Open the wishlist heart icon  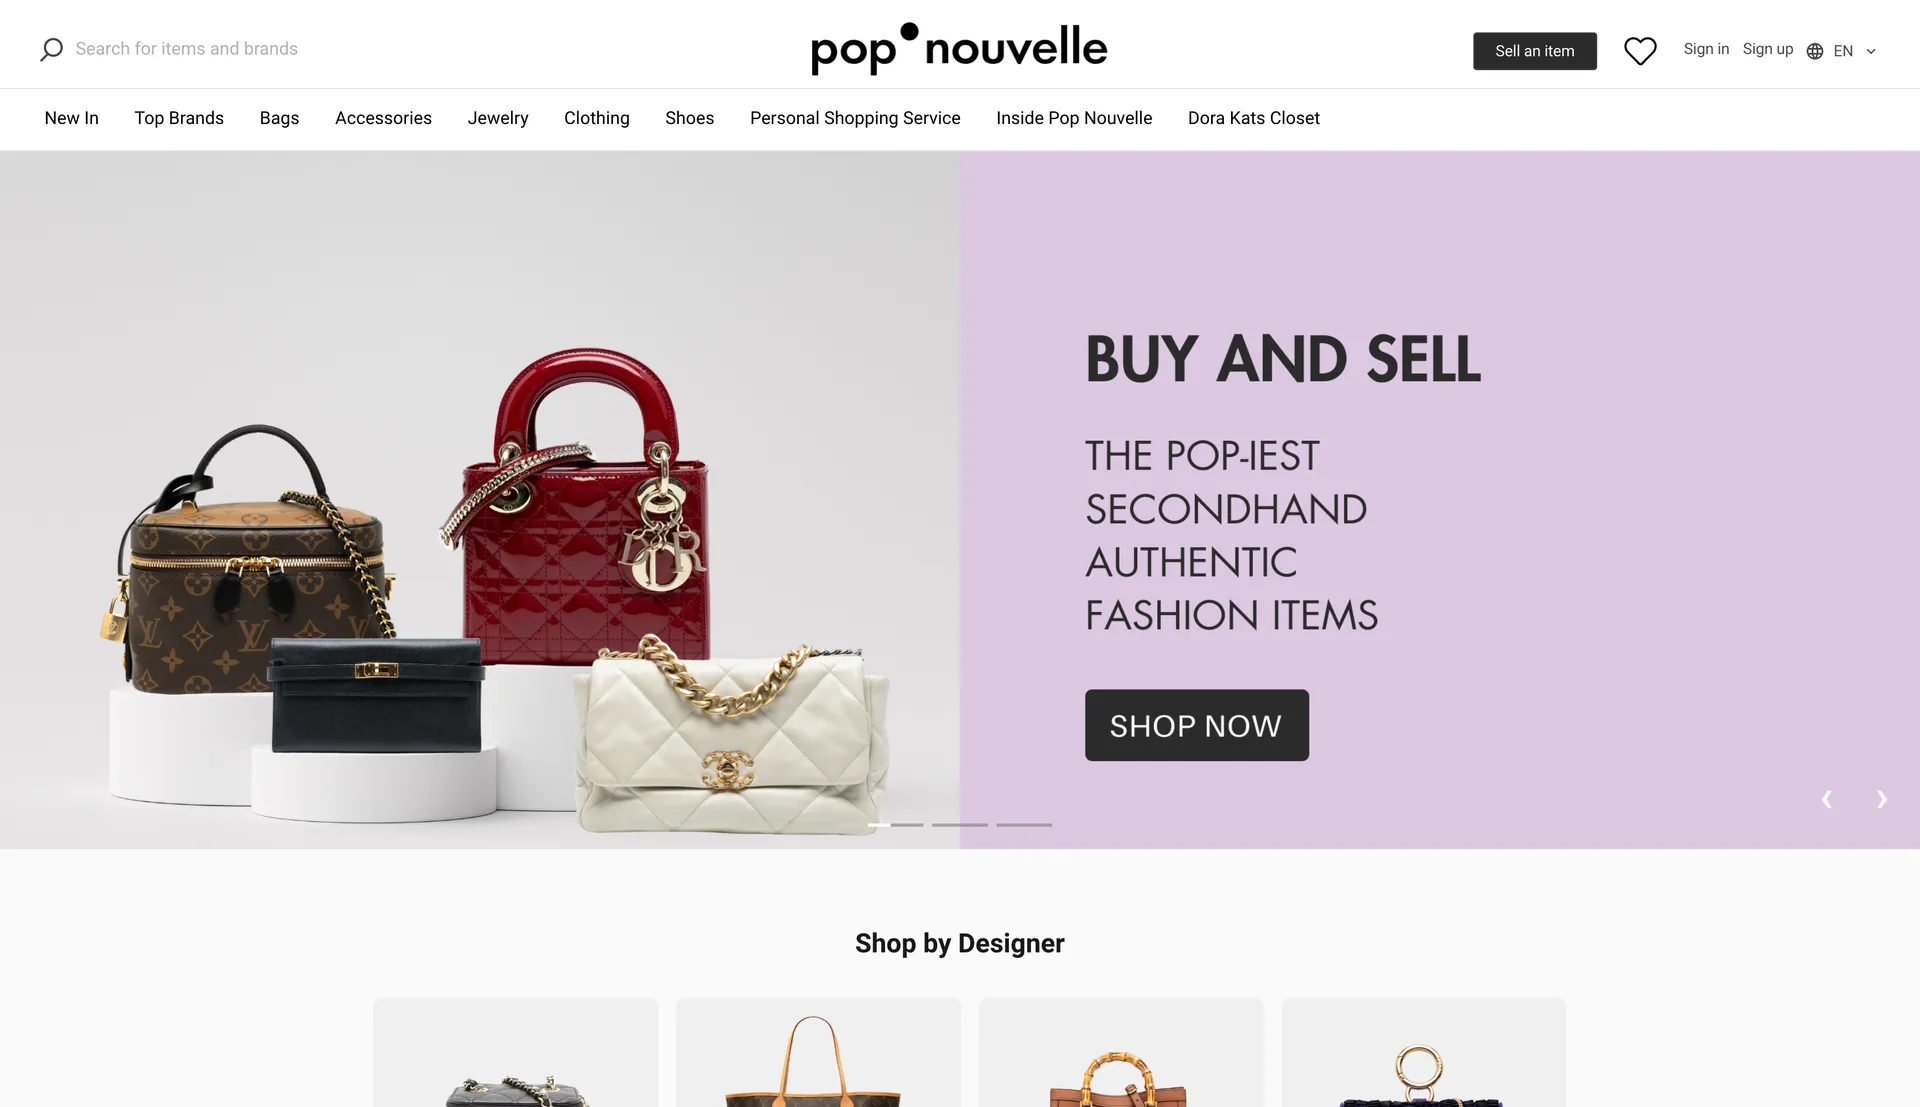tap(1640, 51)
